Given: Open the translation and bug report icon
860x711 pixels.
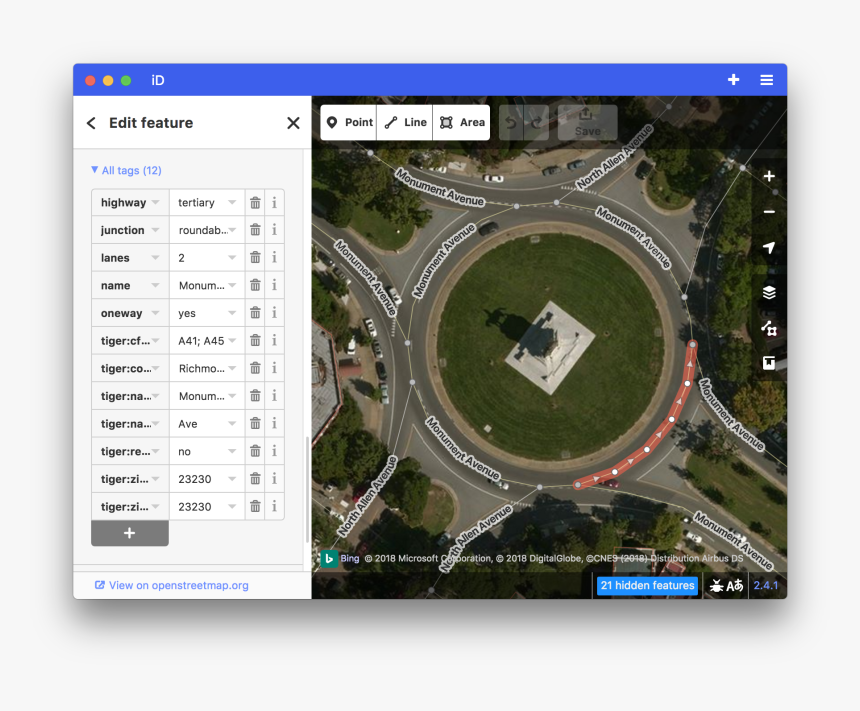Looking at the screenshot, I should pyautogui.click(x=726, y=586).
